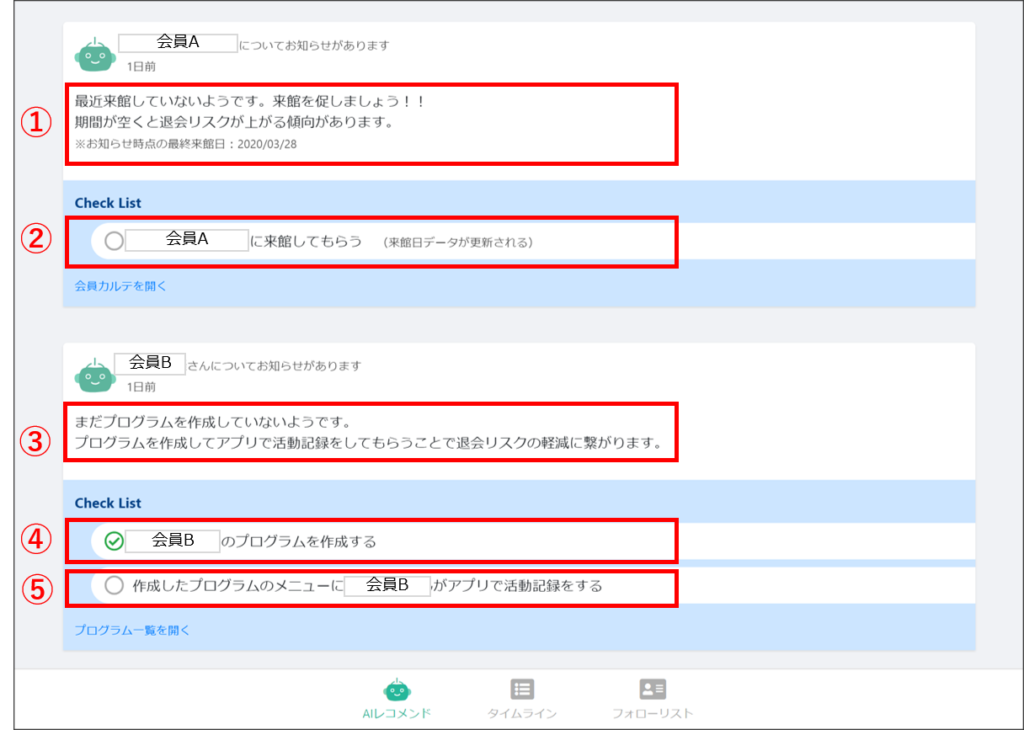1024x730 pixels.
Task: Click the robot avatar beside 会員B notification
Action: [95, 375]
